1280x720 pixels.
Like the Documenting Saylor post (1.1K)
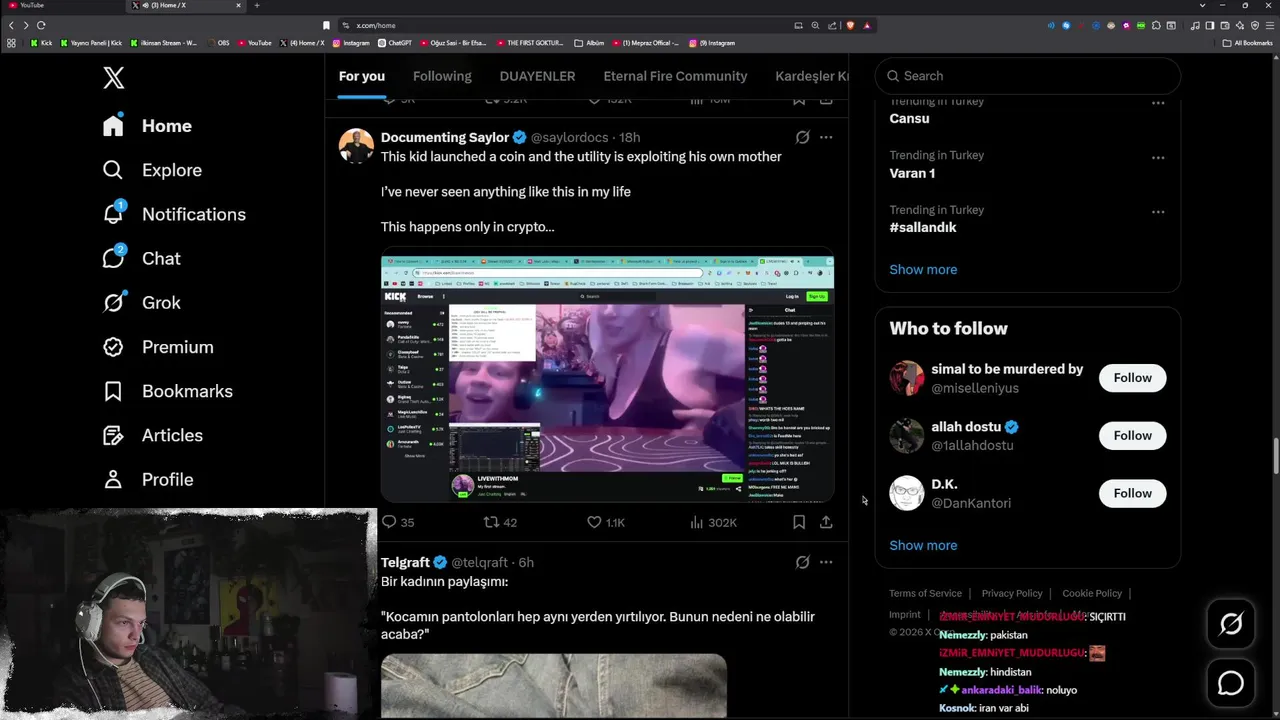(606, 522)
